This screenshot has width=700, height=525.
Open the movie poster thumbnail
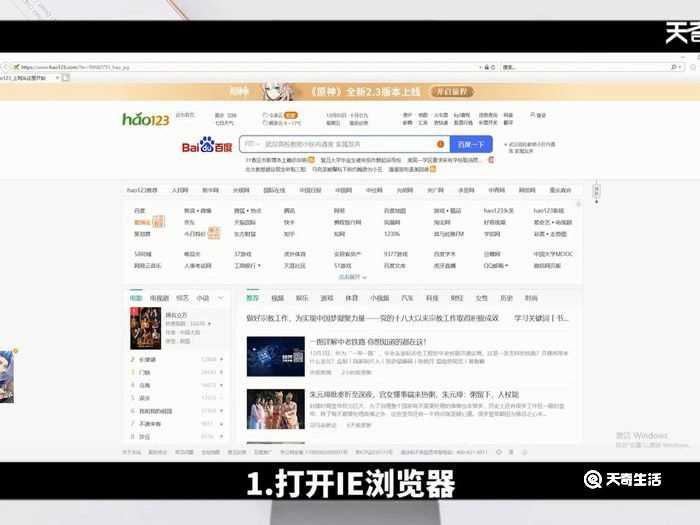pos(146,328)
